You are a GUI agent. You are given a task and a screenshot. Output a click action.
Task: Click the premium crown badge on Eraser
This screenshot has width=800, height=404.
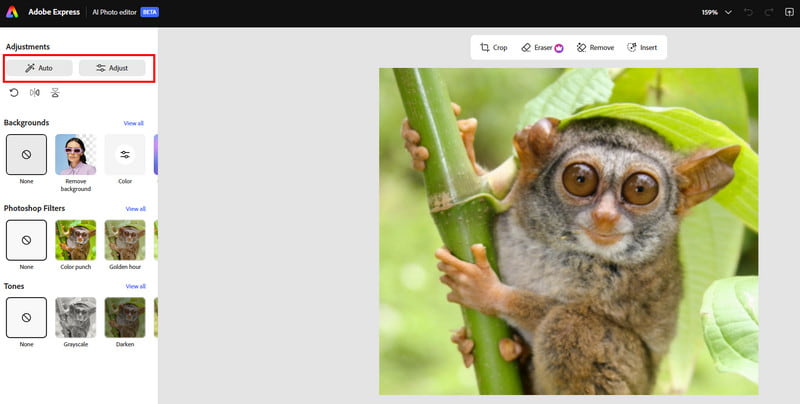click(559, 48)
